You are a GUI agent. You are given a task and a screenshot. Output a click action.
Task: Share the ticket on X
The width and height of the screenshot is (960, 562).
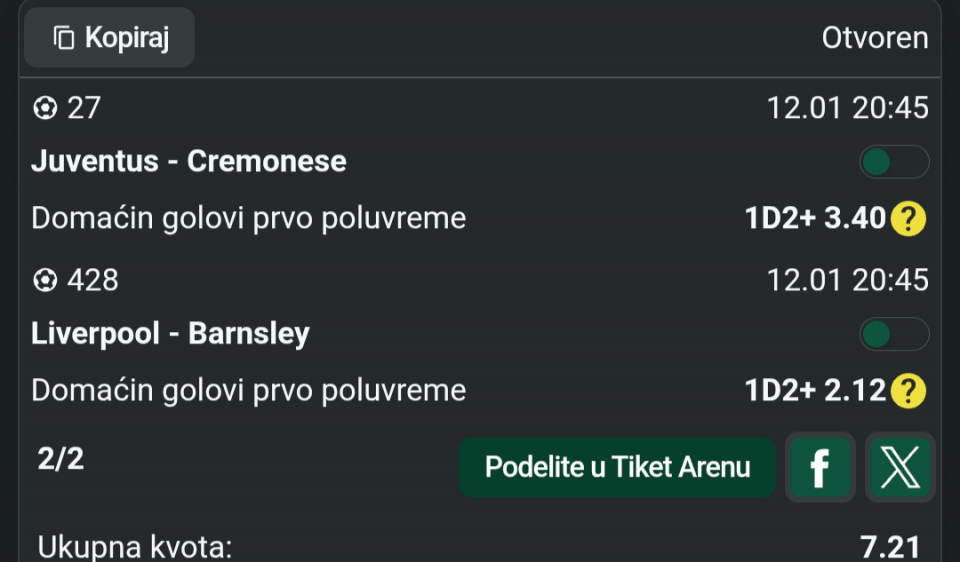pyautogui.click(x=900, y=467)
